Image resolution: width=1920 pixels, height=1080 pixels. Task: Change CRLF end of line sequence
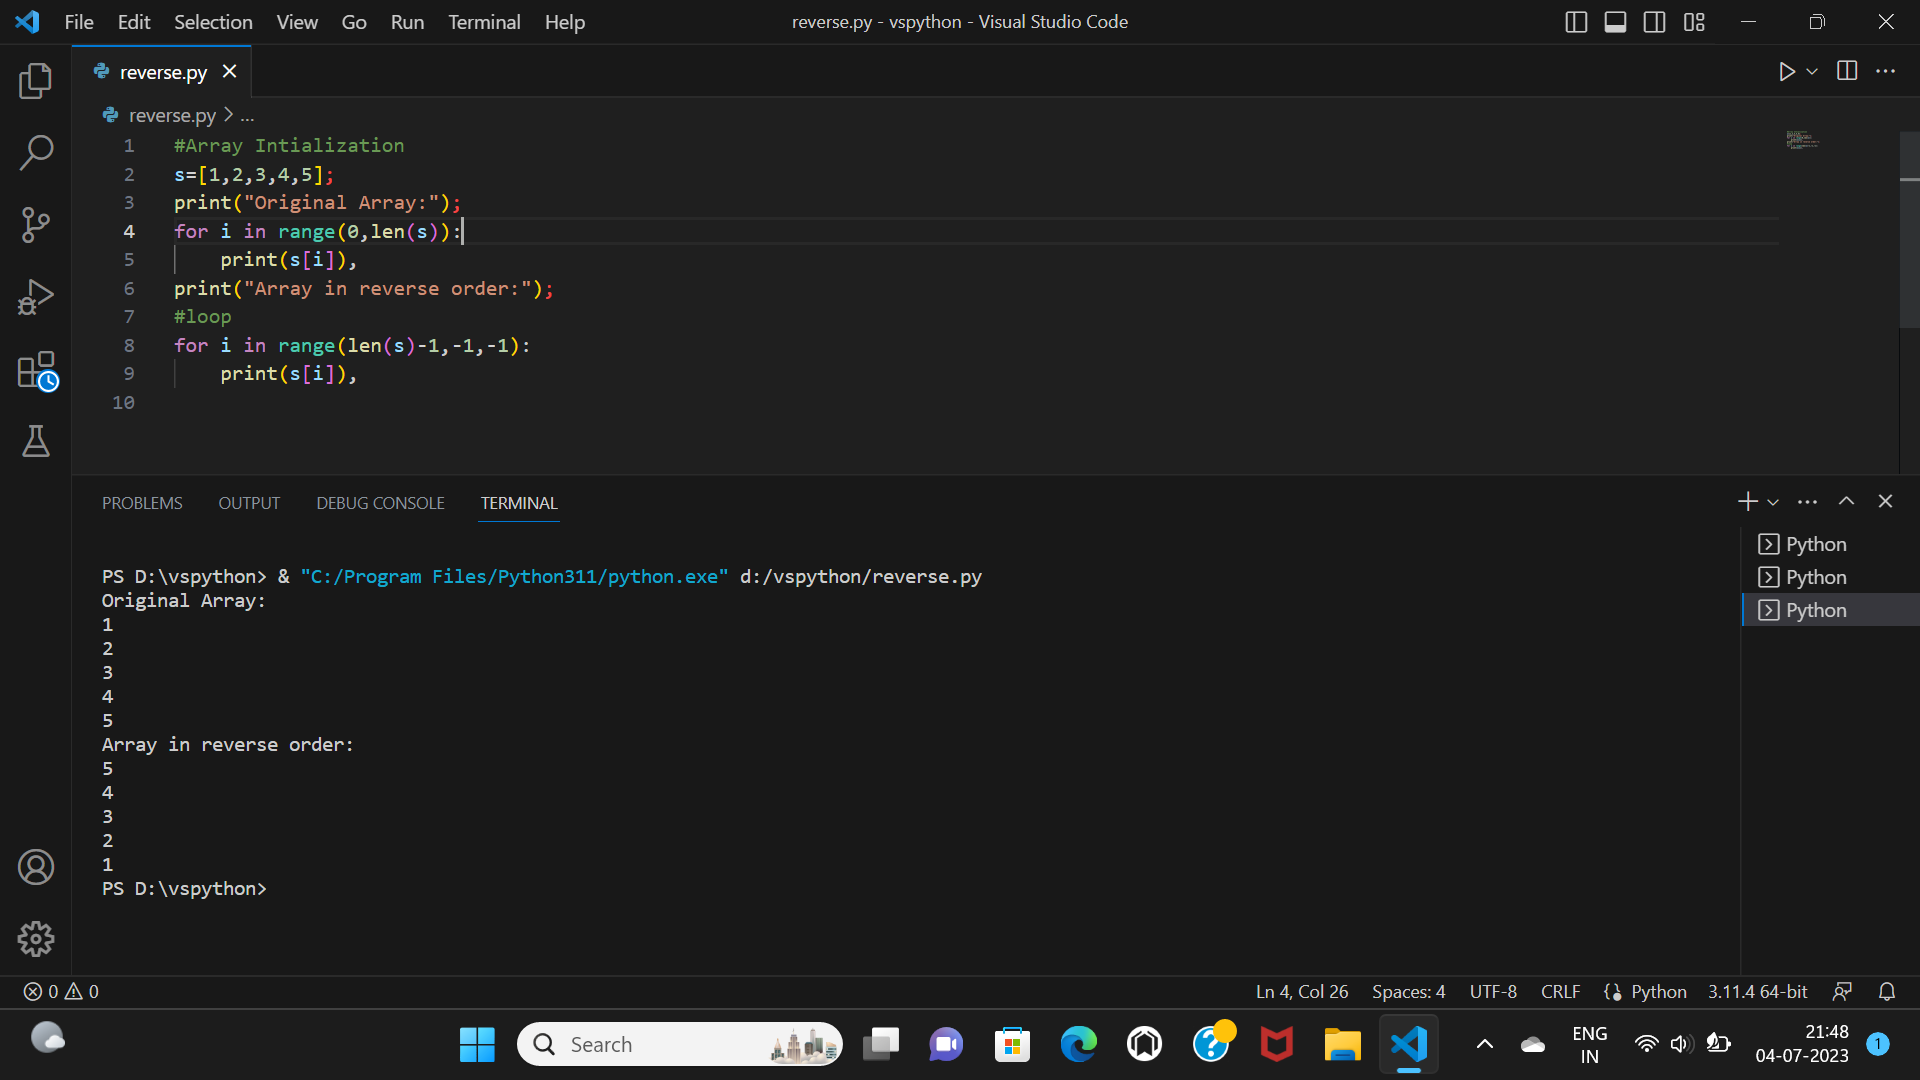point(1560,991)
